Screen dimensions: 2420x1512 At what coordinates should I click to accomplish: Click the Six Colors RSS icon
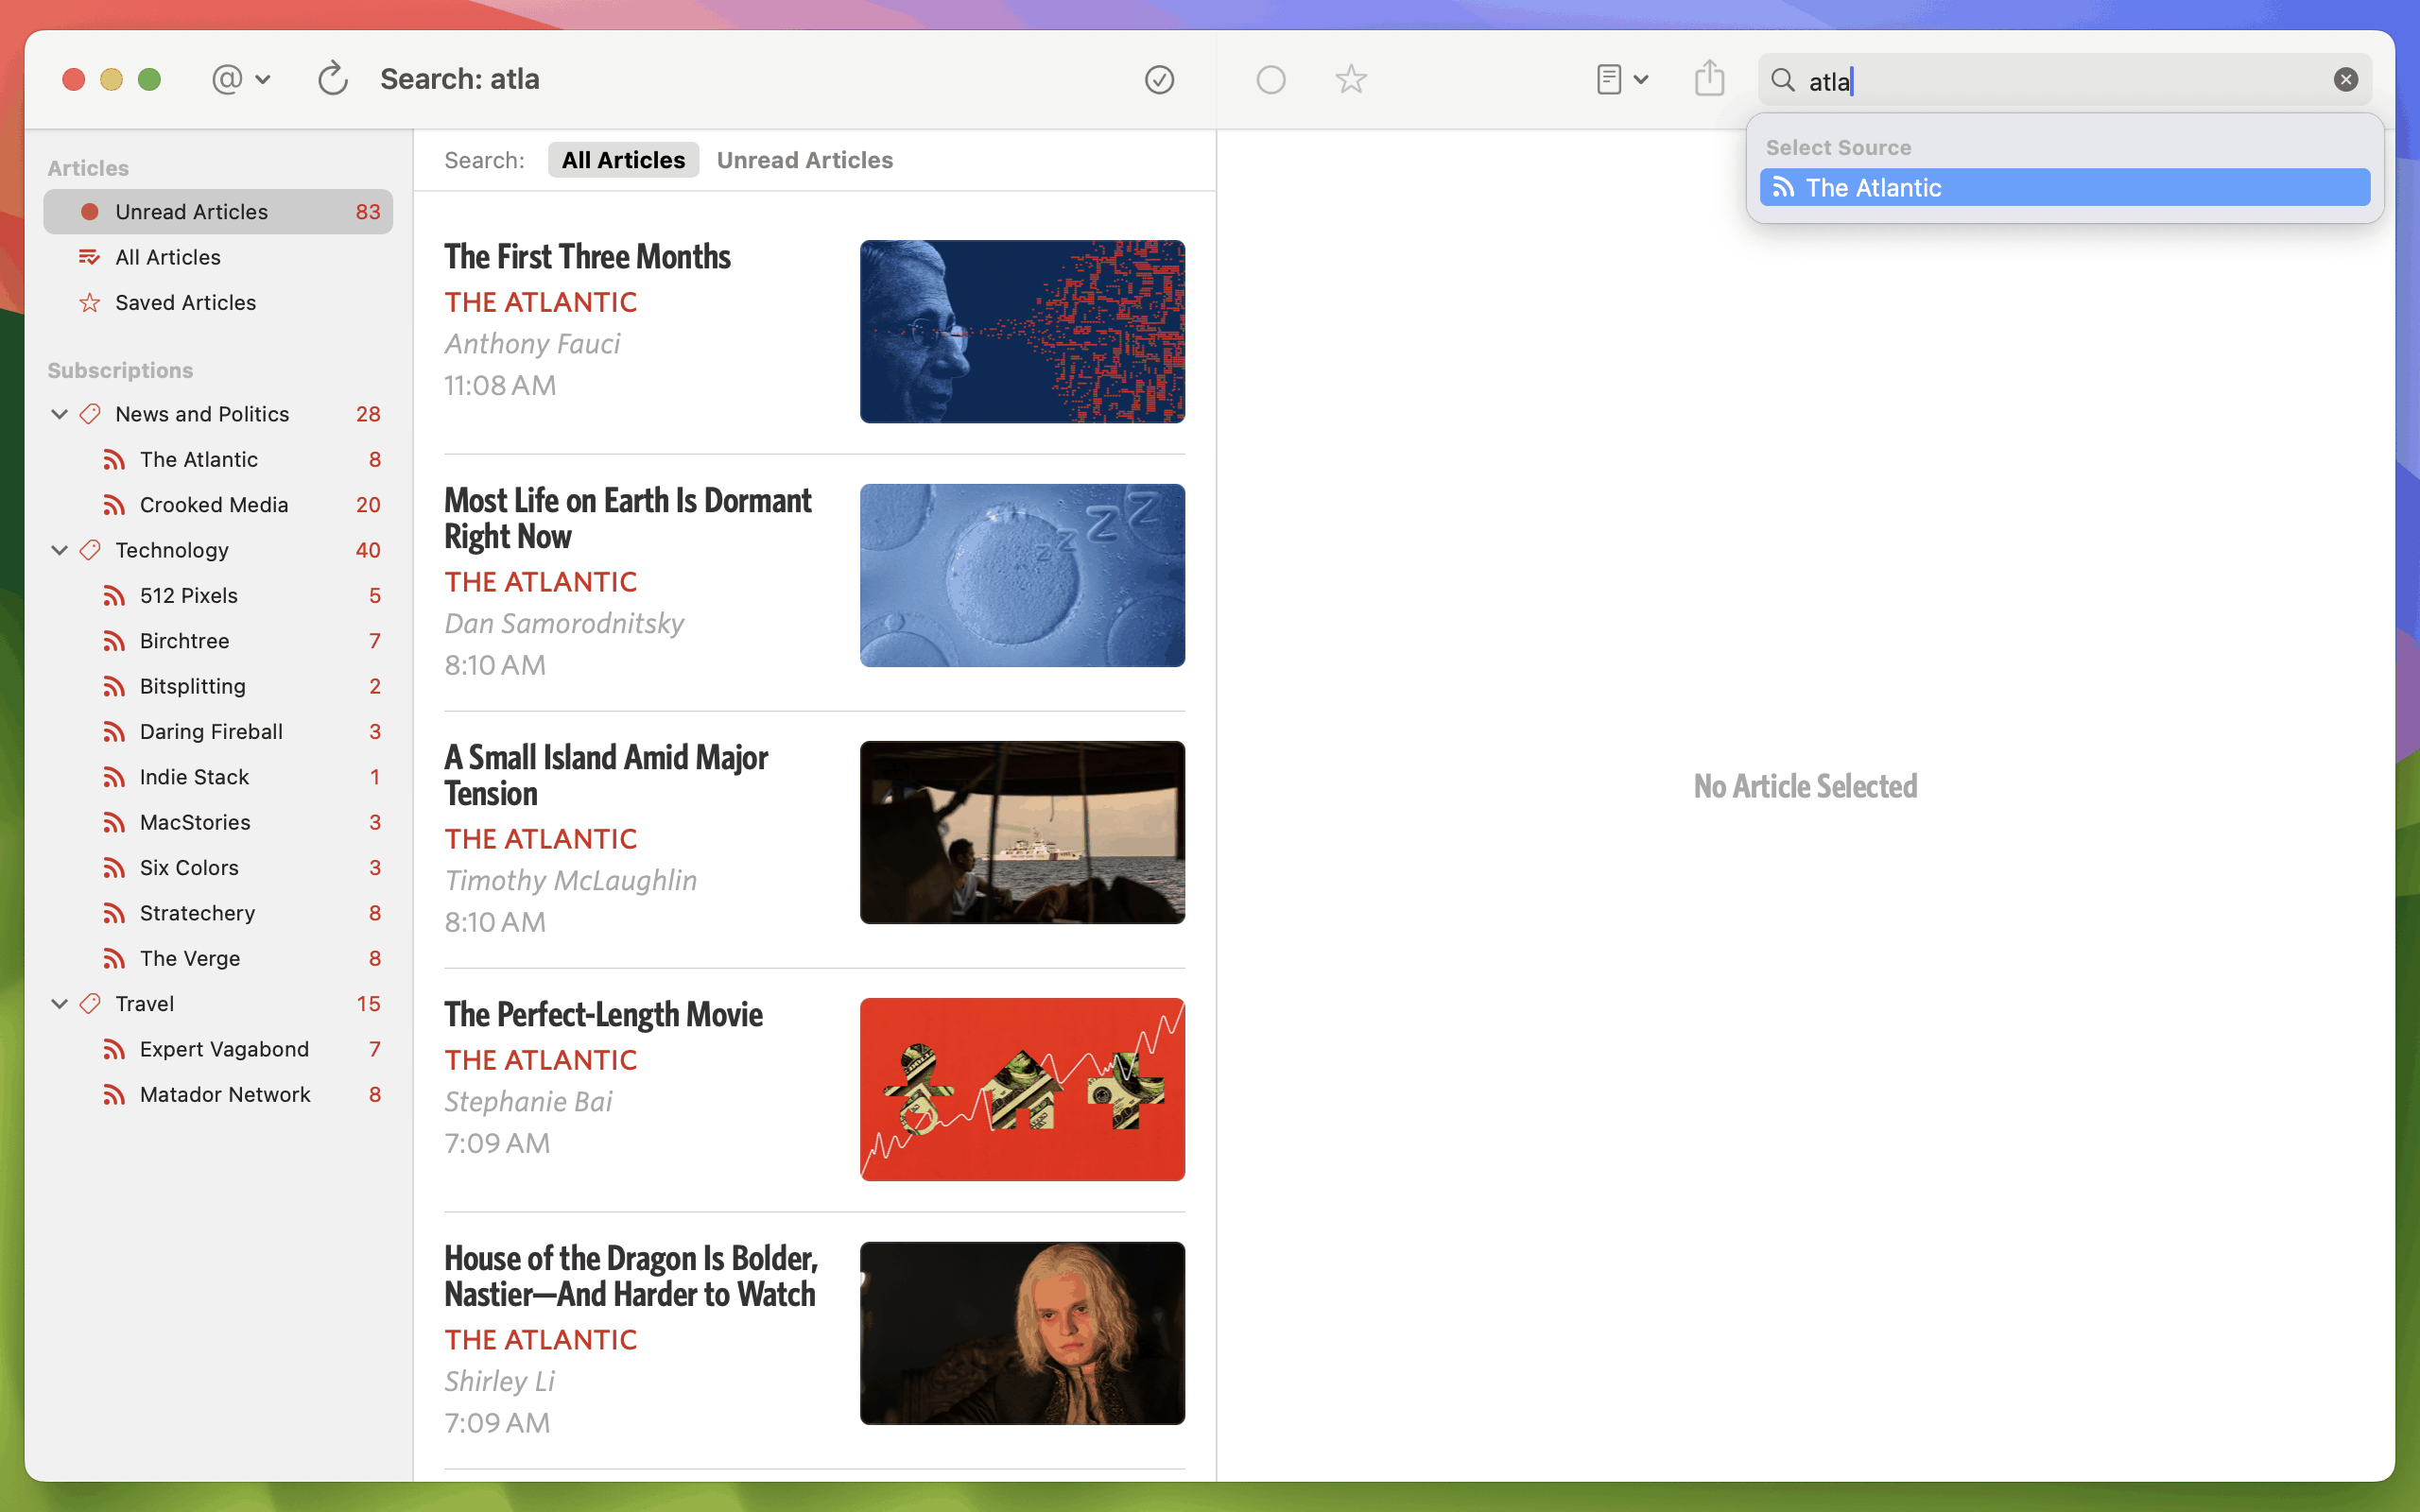(114, 868)
